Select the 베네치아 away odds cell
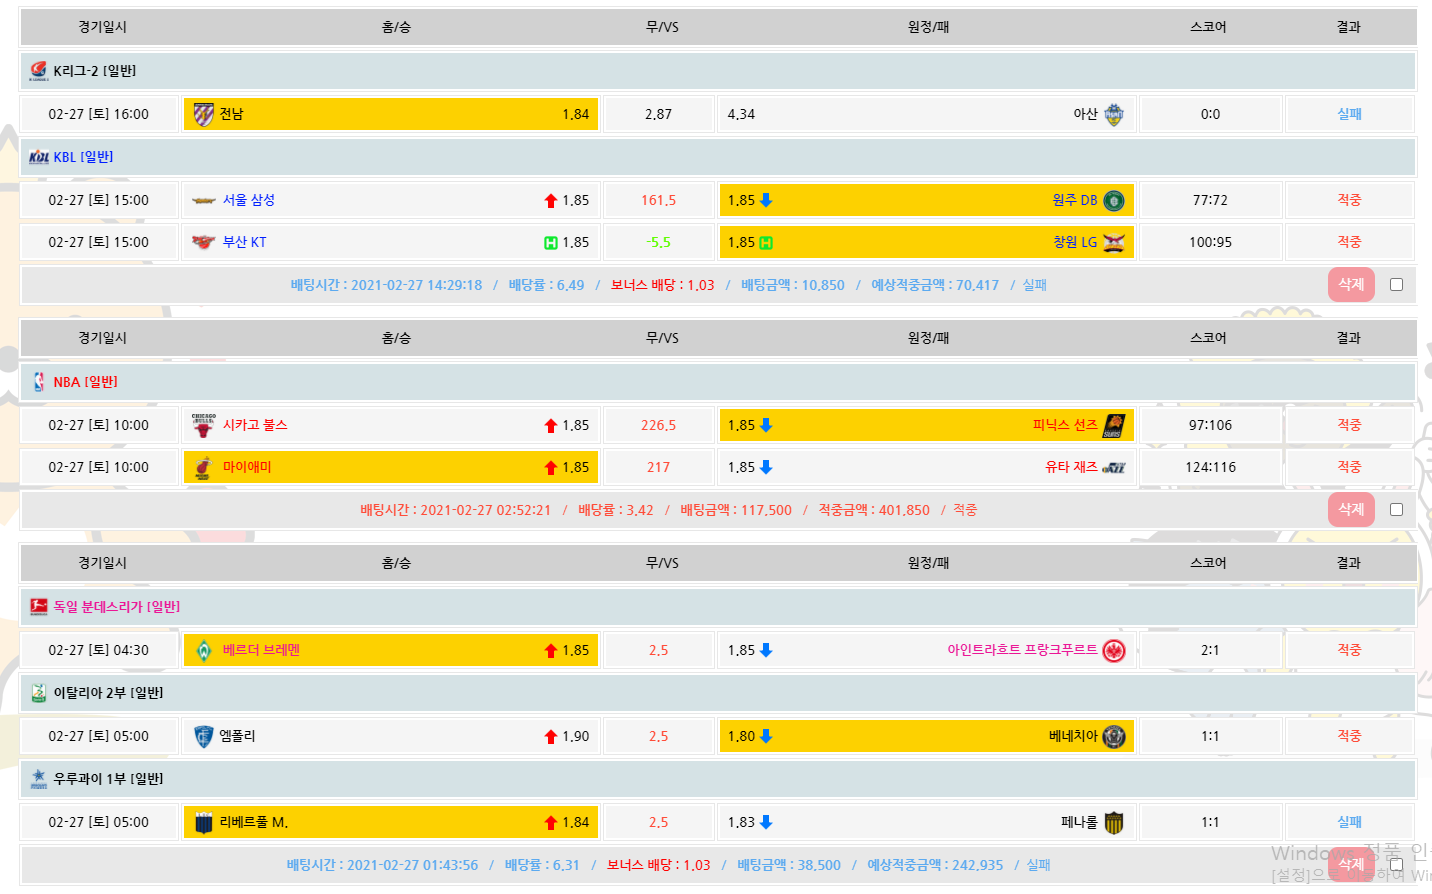The image size is (1432, 894). point(925,736)
